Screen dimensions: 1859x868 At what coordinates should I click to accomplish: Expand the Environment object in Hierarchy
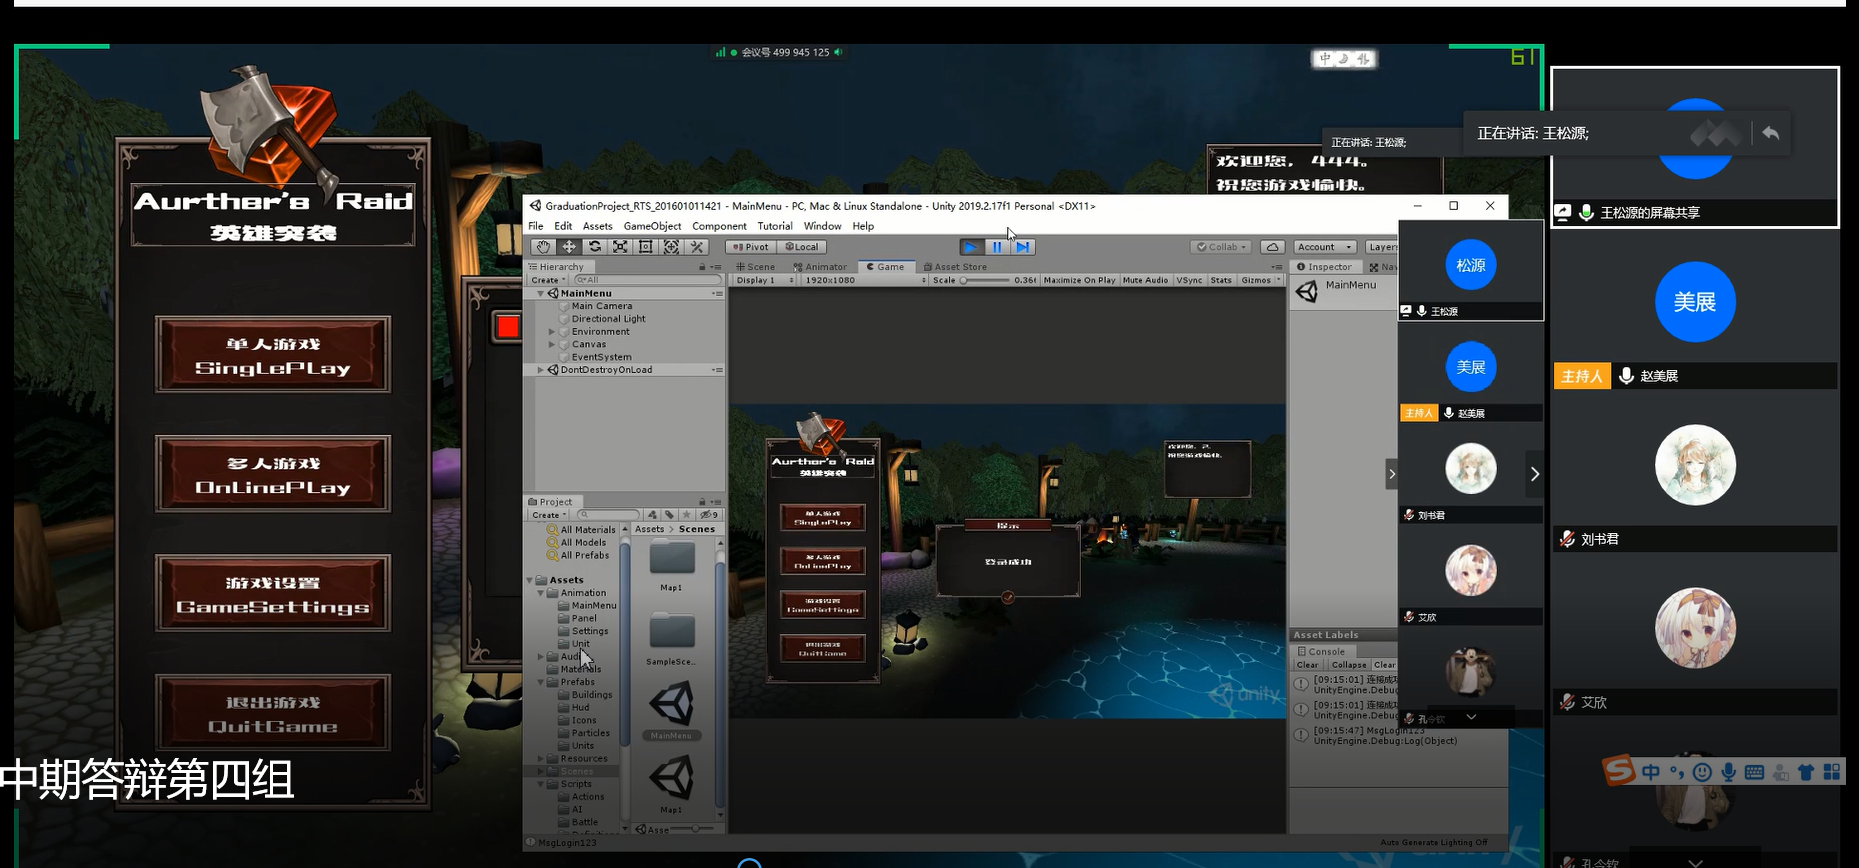[x=551, y=332]
